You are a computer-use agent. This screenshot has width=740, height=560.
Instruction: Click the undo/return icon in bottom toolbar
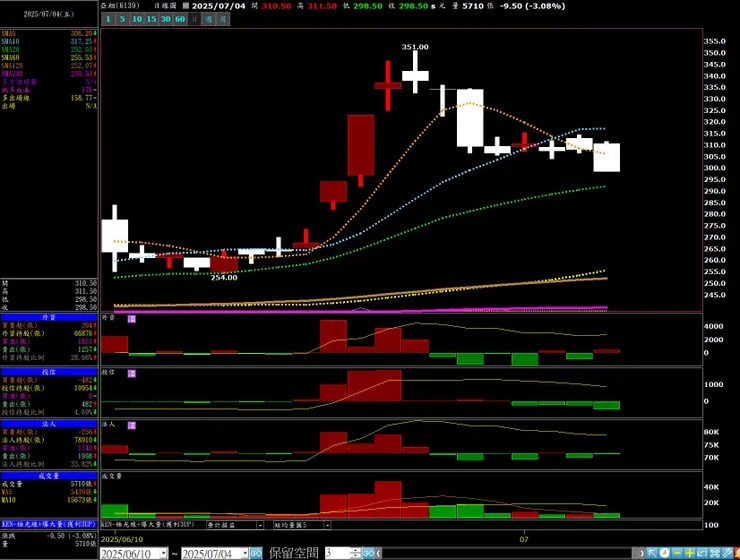702,553
